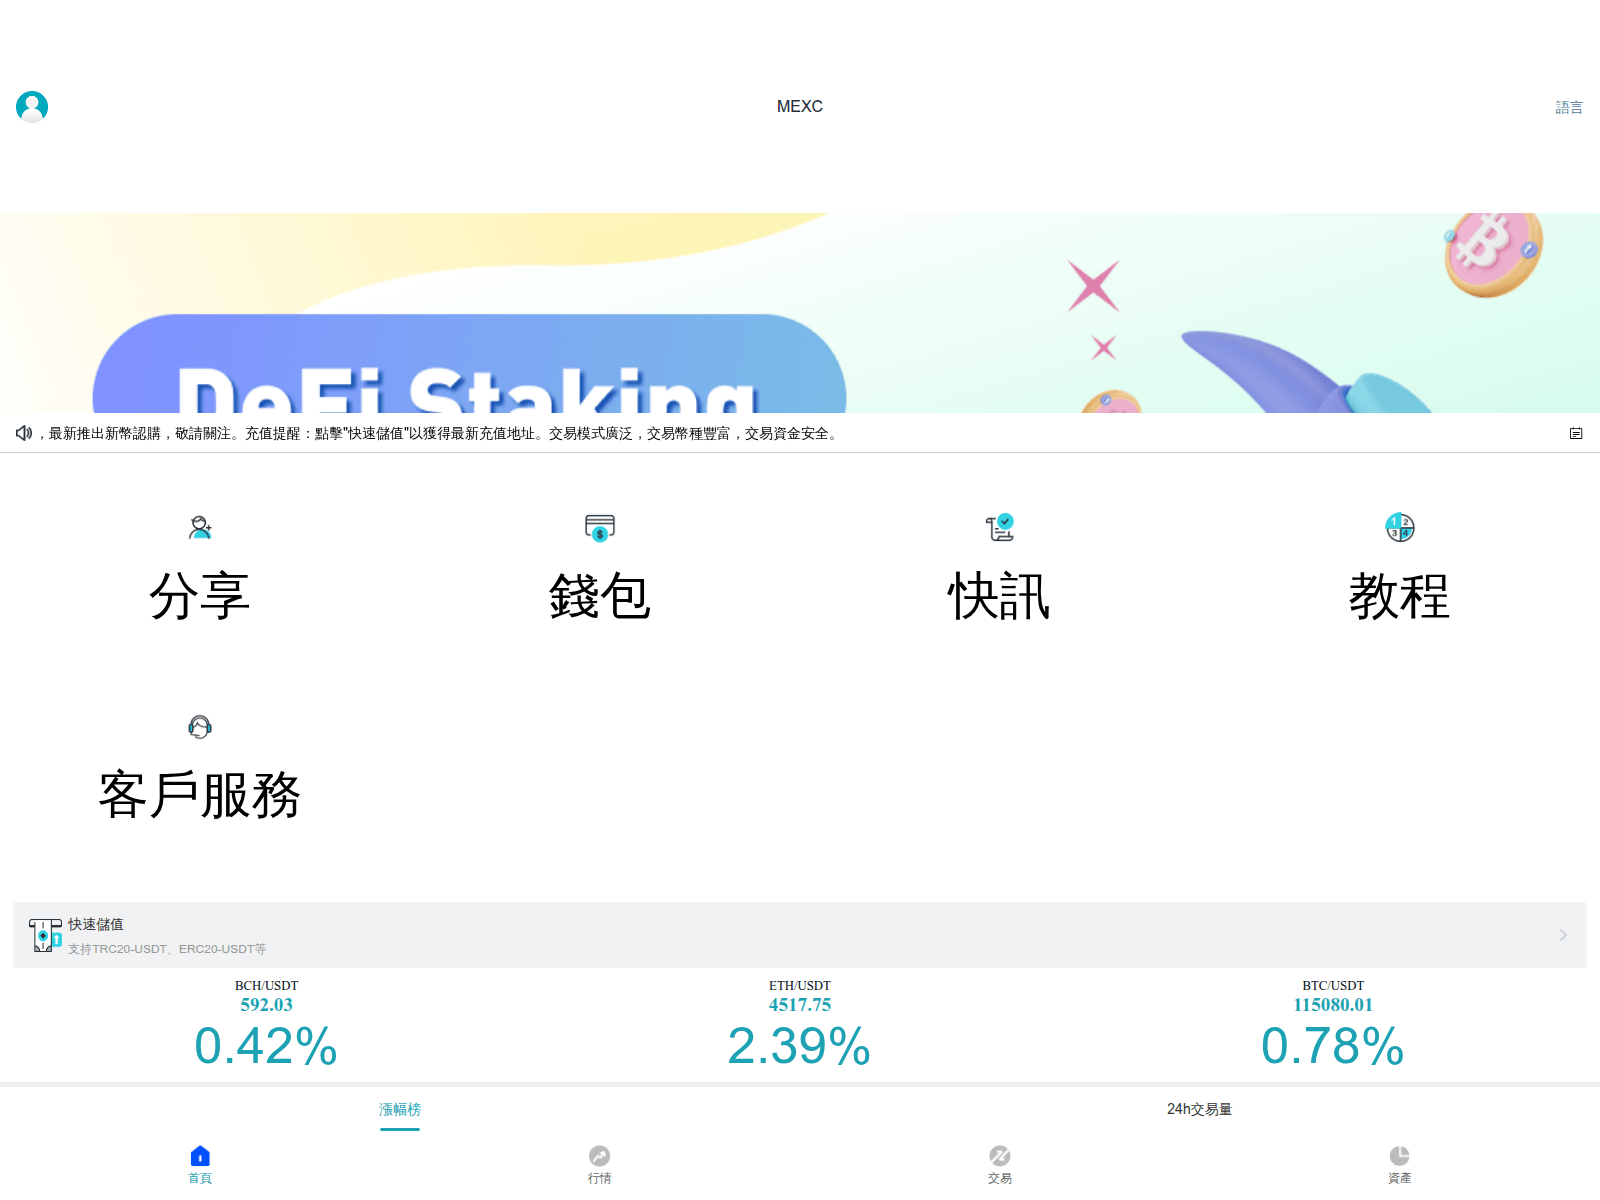Open the 交易 trade nav icon
Viewport: 1600px width, 1200px height.
999,1155
